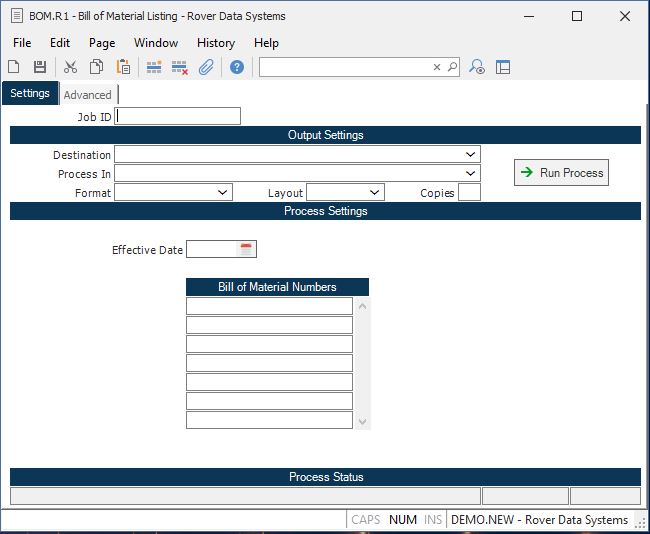Click the Delete row toolbar icon

point(180,67)
